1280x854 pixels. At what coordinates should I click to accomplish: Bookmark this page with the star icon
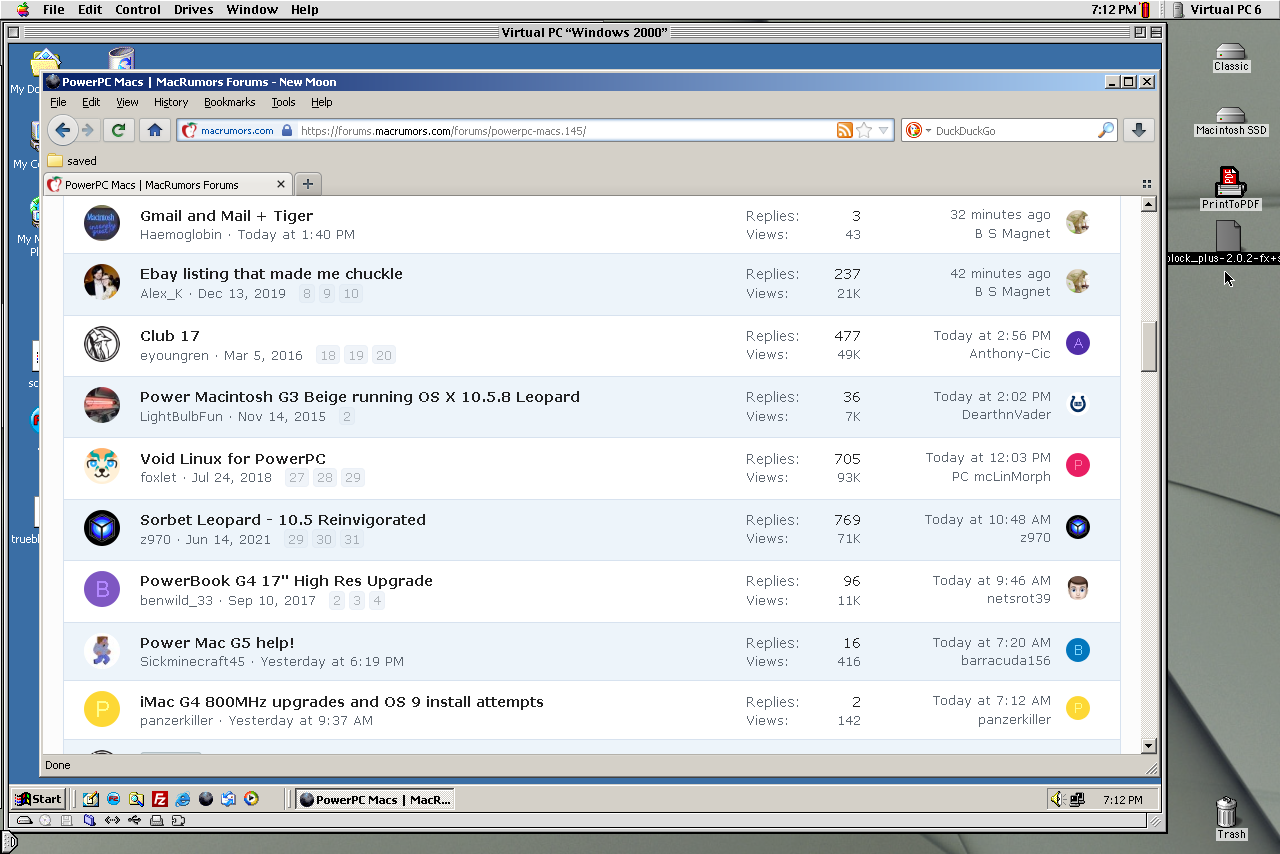(864, 130)
